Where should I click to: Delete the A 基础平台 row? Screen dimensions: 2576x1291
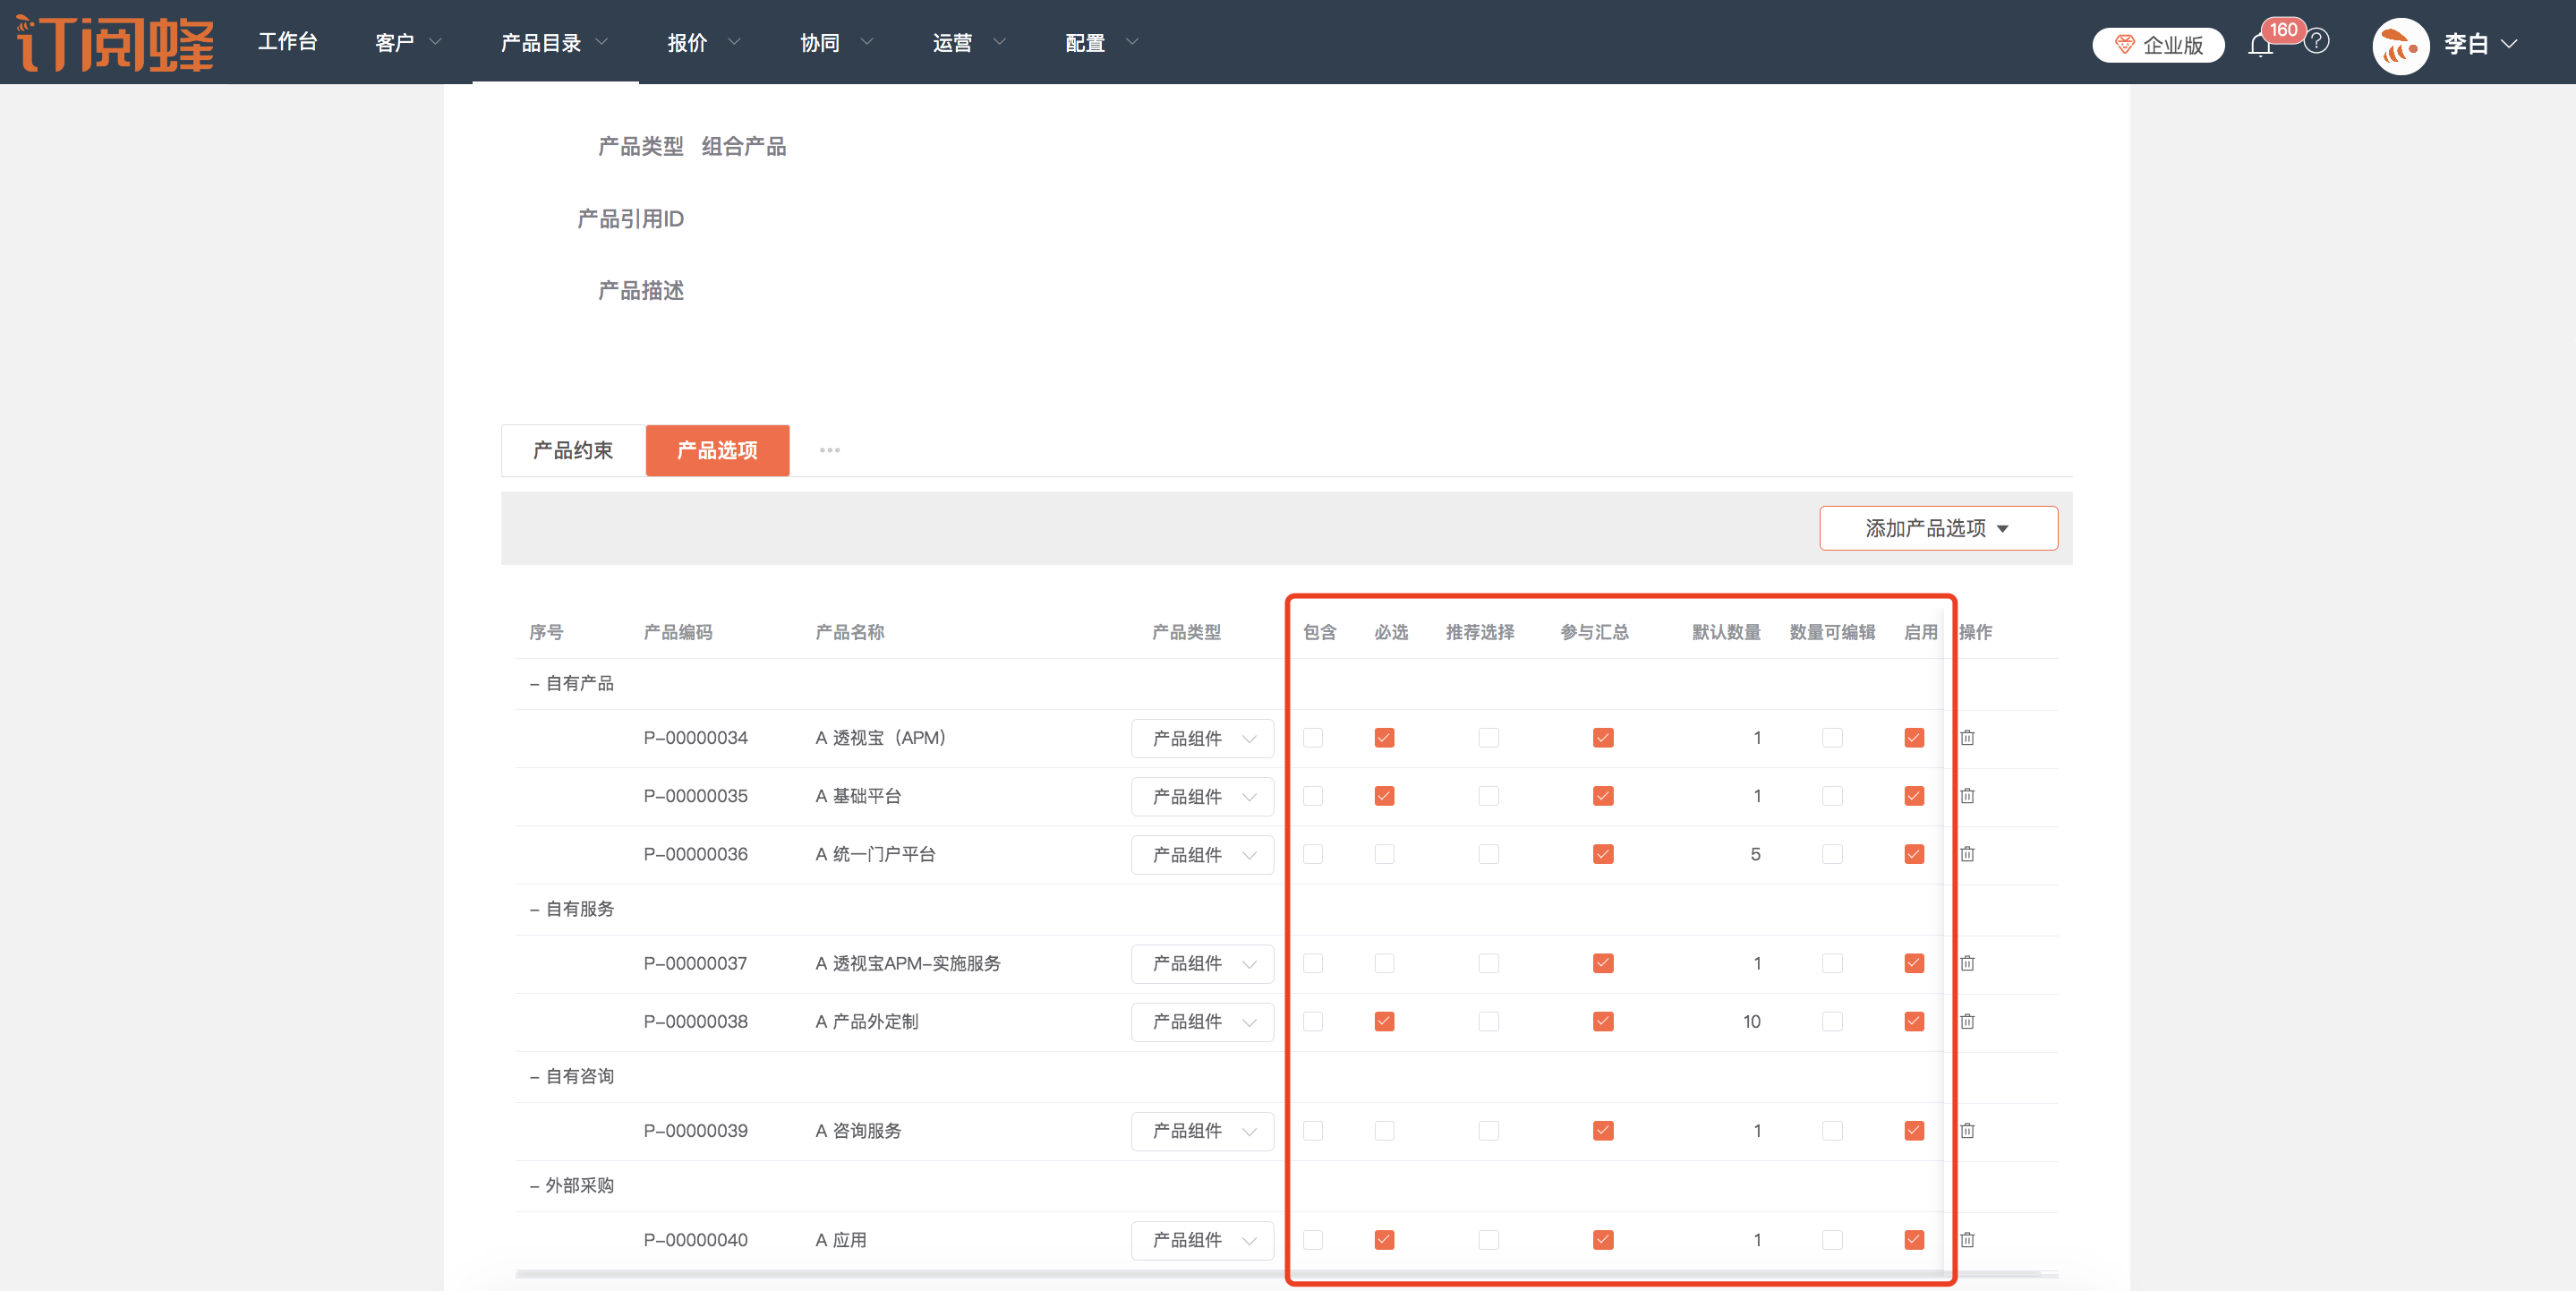[1967, 796]
